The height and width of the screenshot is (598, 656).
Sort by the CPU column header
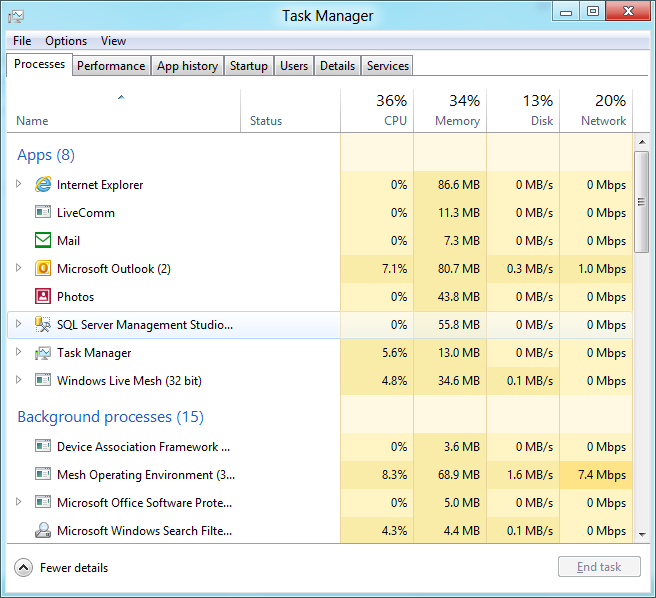click(377, 111)
